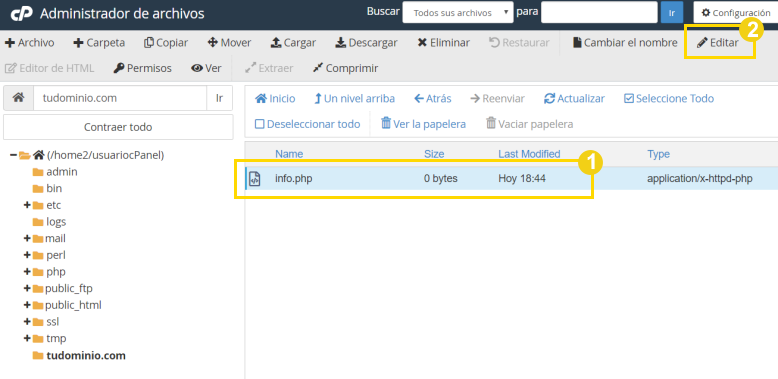This screenshot has height=379, width=778.
Task: Expand the tmp folder
Action: 27,338
